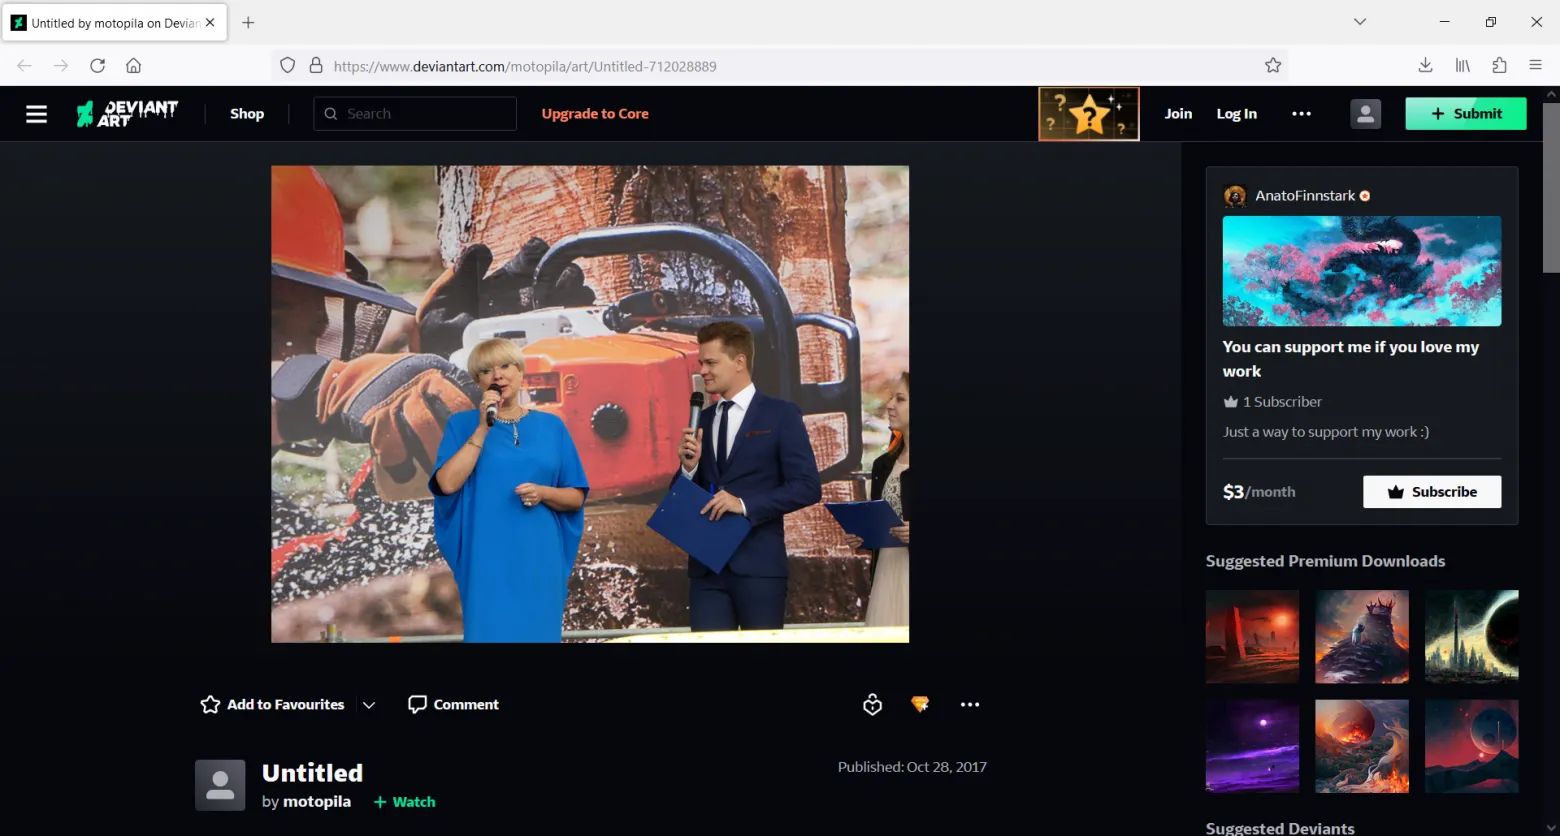Select the Untitled by motopila browser tab

(x=115, y=22)
